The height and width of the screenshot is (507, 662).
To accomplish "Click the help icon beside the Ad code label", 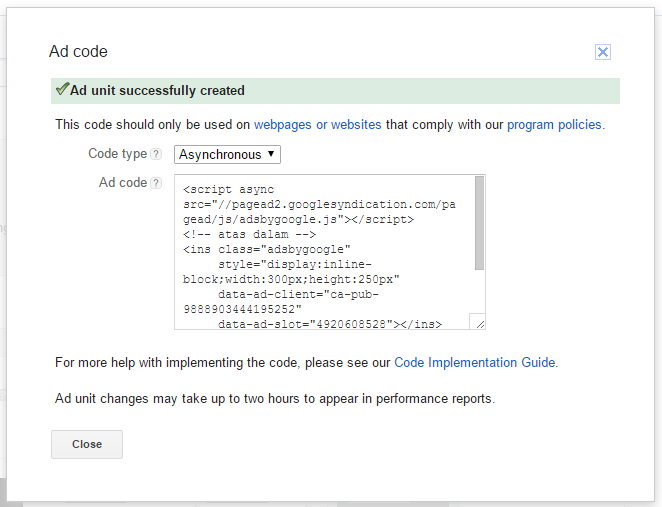I will (x=156, y=183).
